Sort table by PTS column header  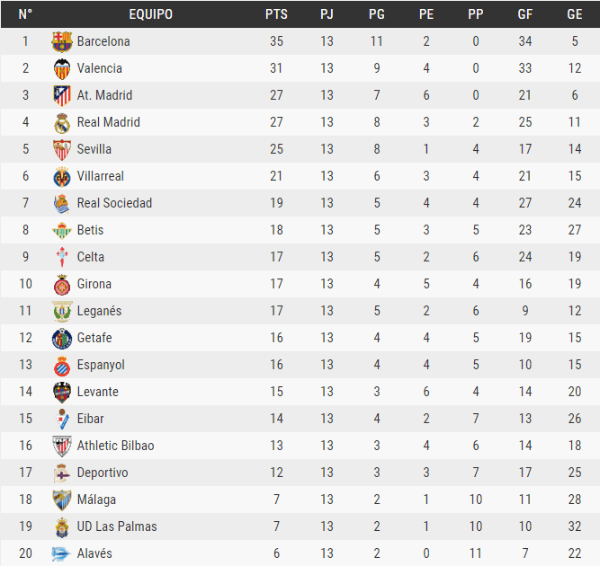(276, 14)
